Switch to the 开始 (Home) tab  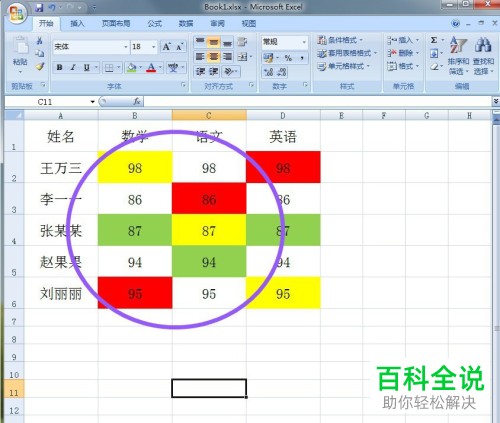tap(46, 23)
